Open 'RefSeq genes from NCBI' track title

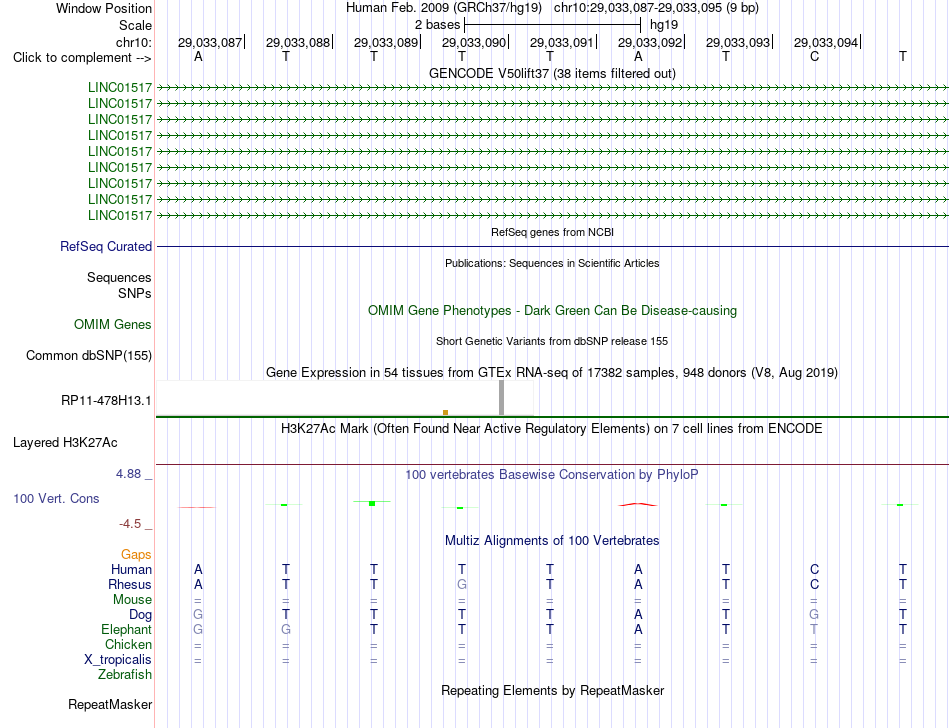[x=552, y=232]
